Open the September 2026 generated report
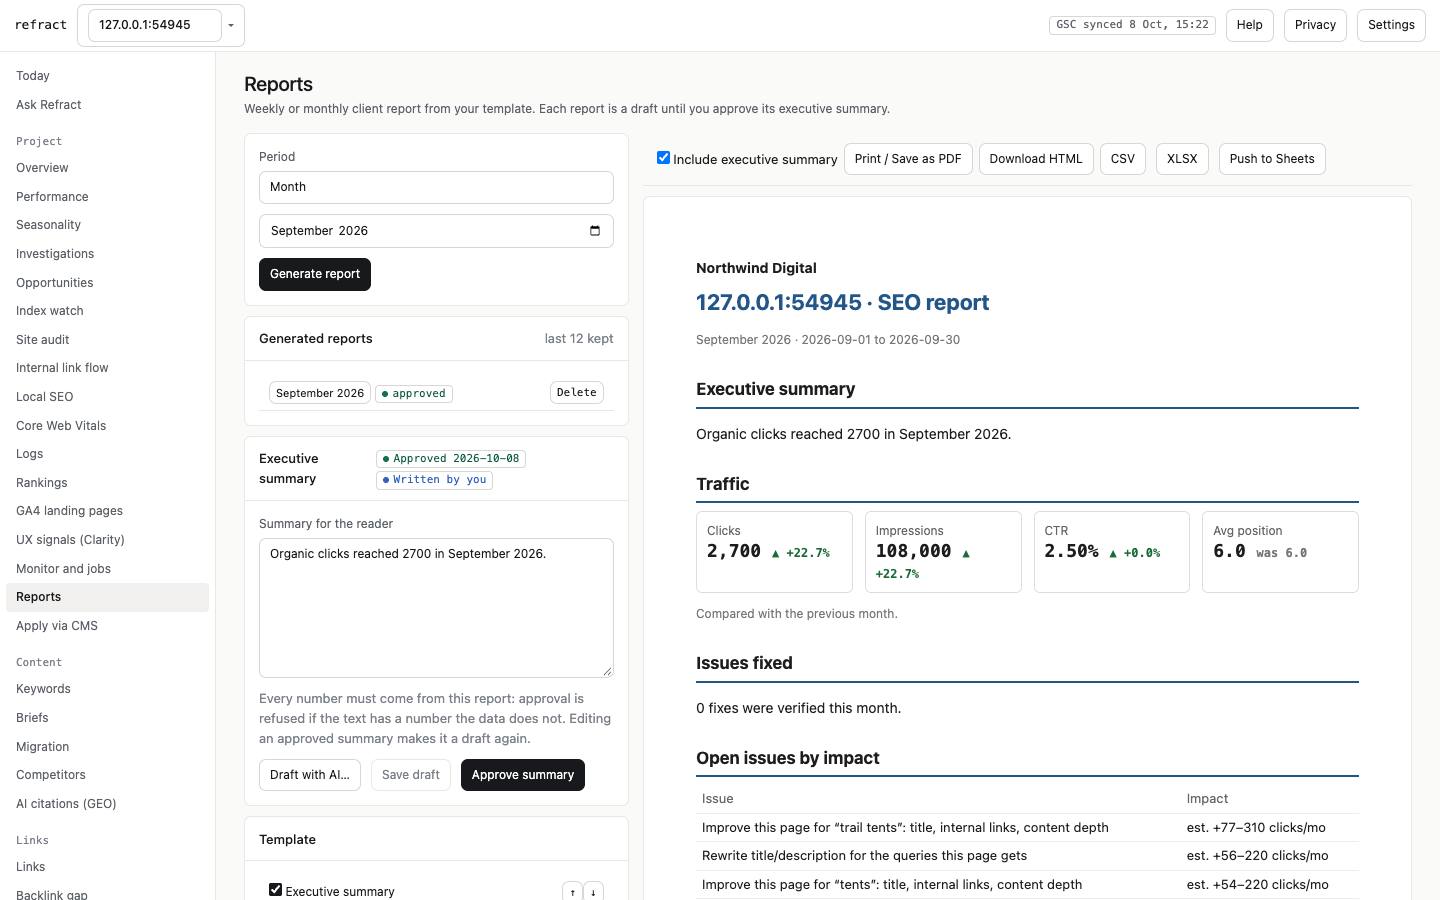The height and width of the screenshot is (900, 1440). pos(320,393)
